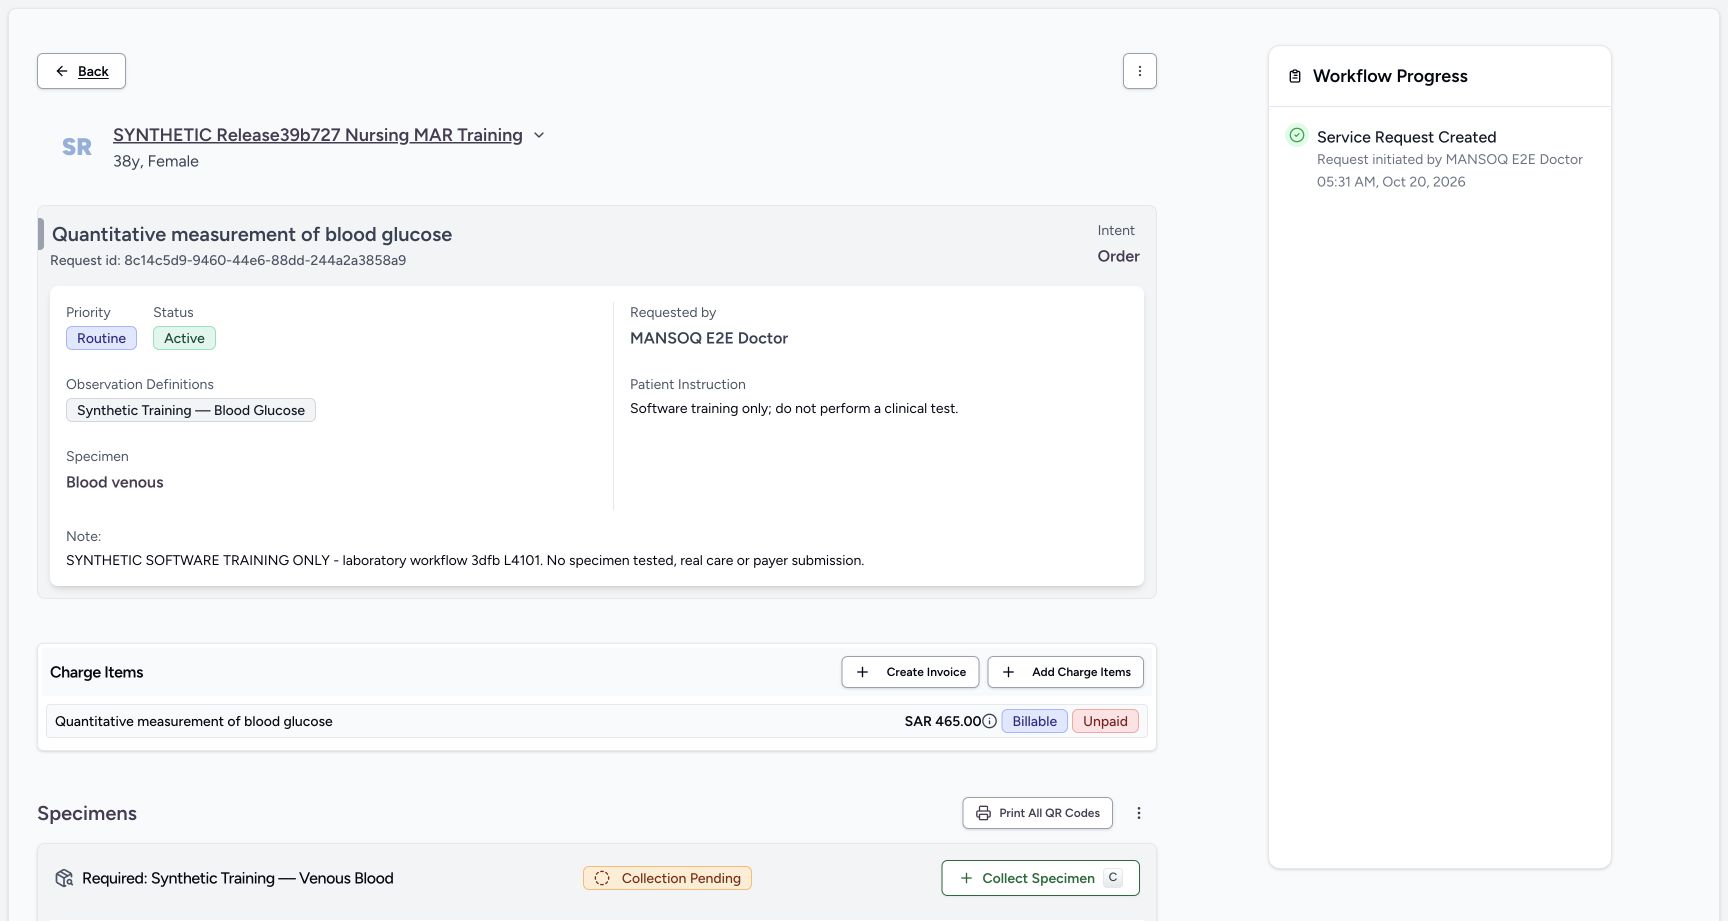Click the specimen box icon beside Required
This screenshot has height=921, width=1728.
click(64, 878)
